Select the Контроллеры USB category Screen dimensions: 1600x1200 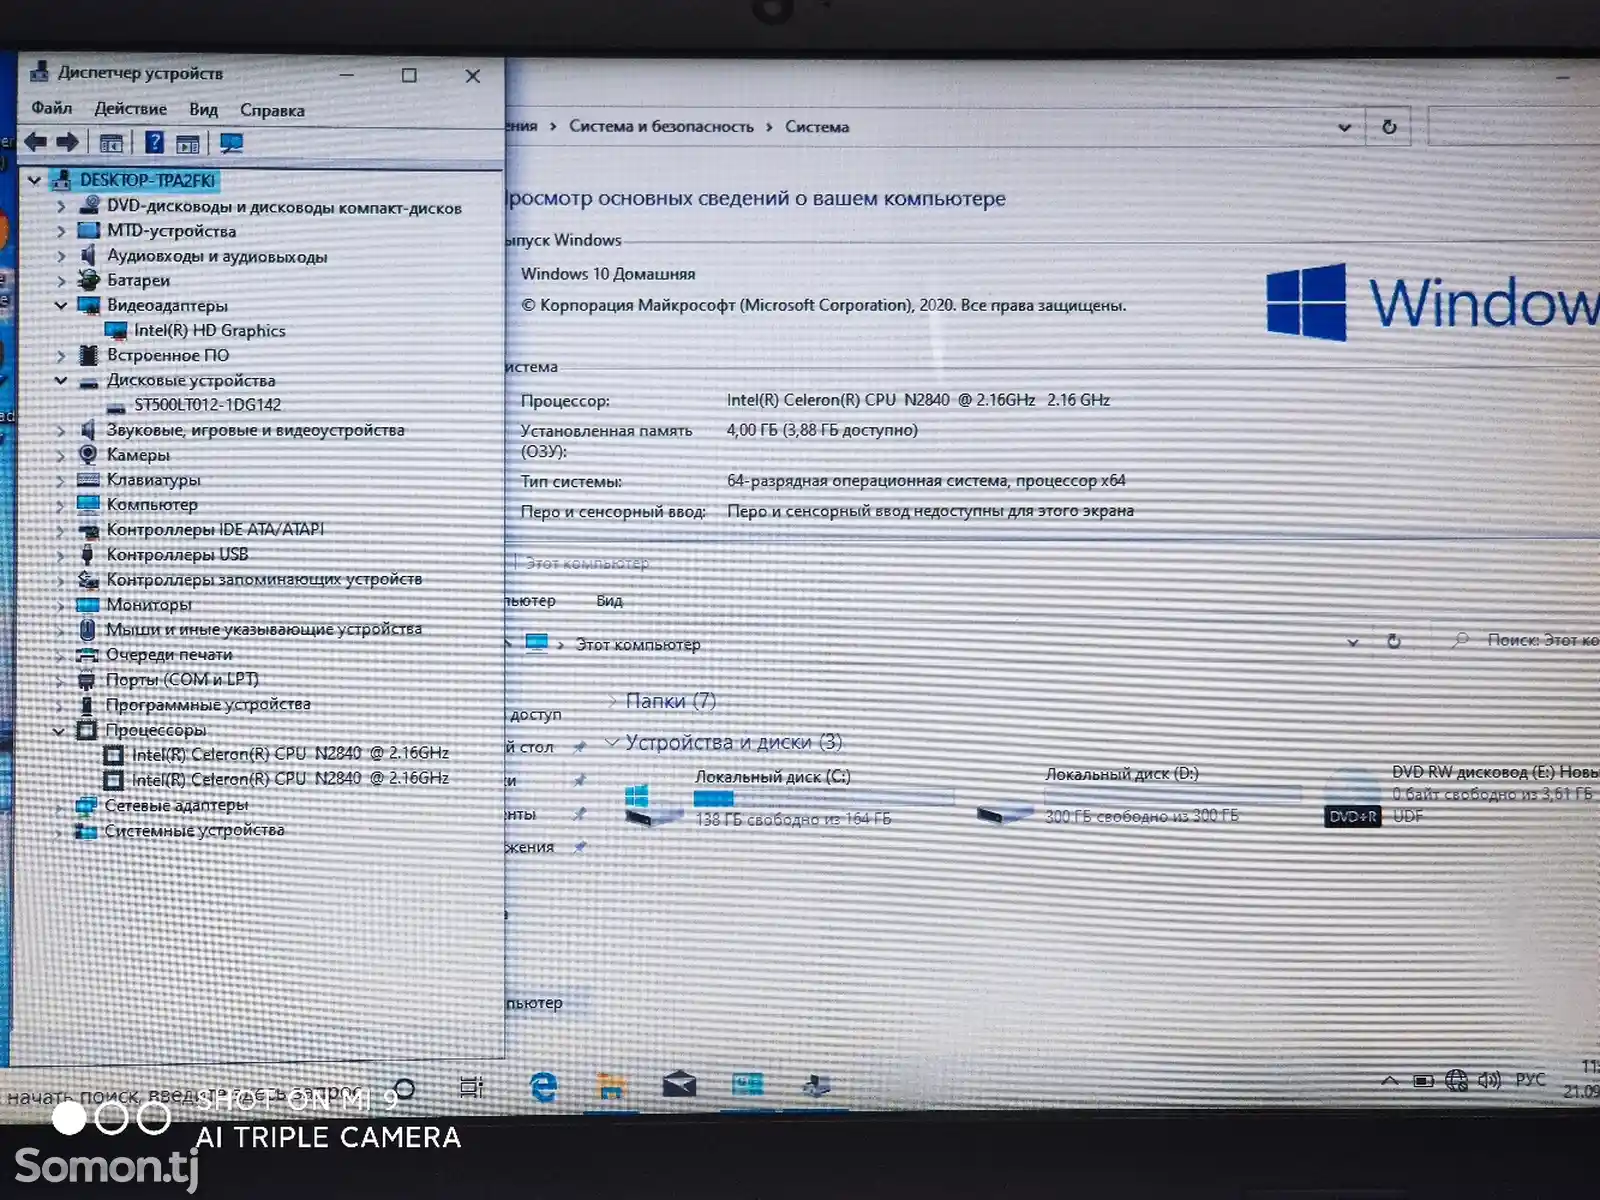pos(177,554)
